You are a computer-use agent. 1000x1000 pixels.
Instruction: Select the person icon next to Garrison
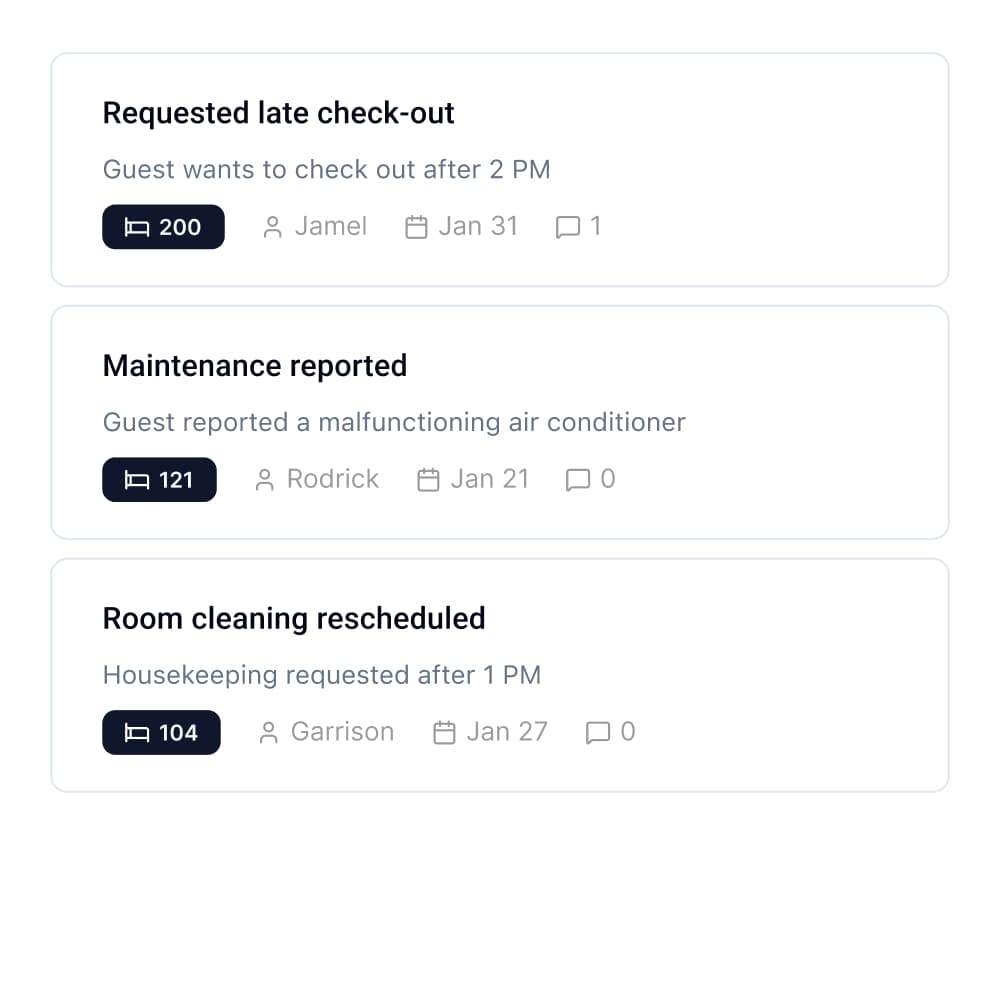[268, 732]
